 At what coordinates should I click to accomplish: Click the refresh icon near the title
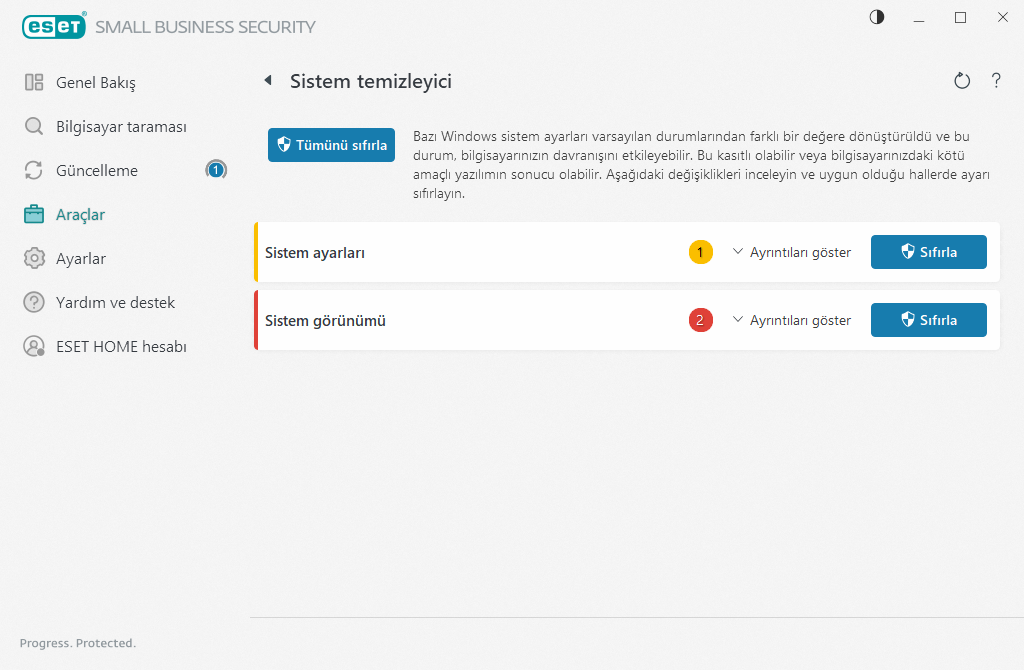[x=962, y=81]
